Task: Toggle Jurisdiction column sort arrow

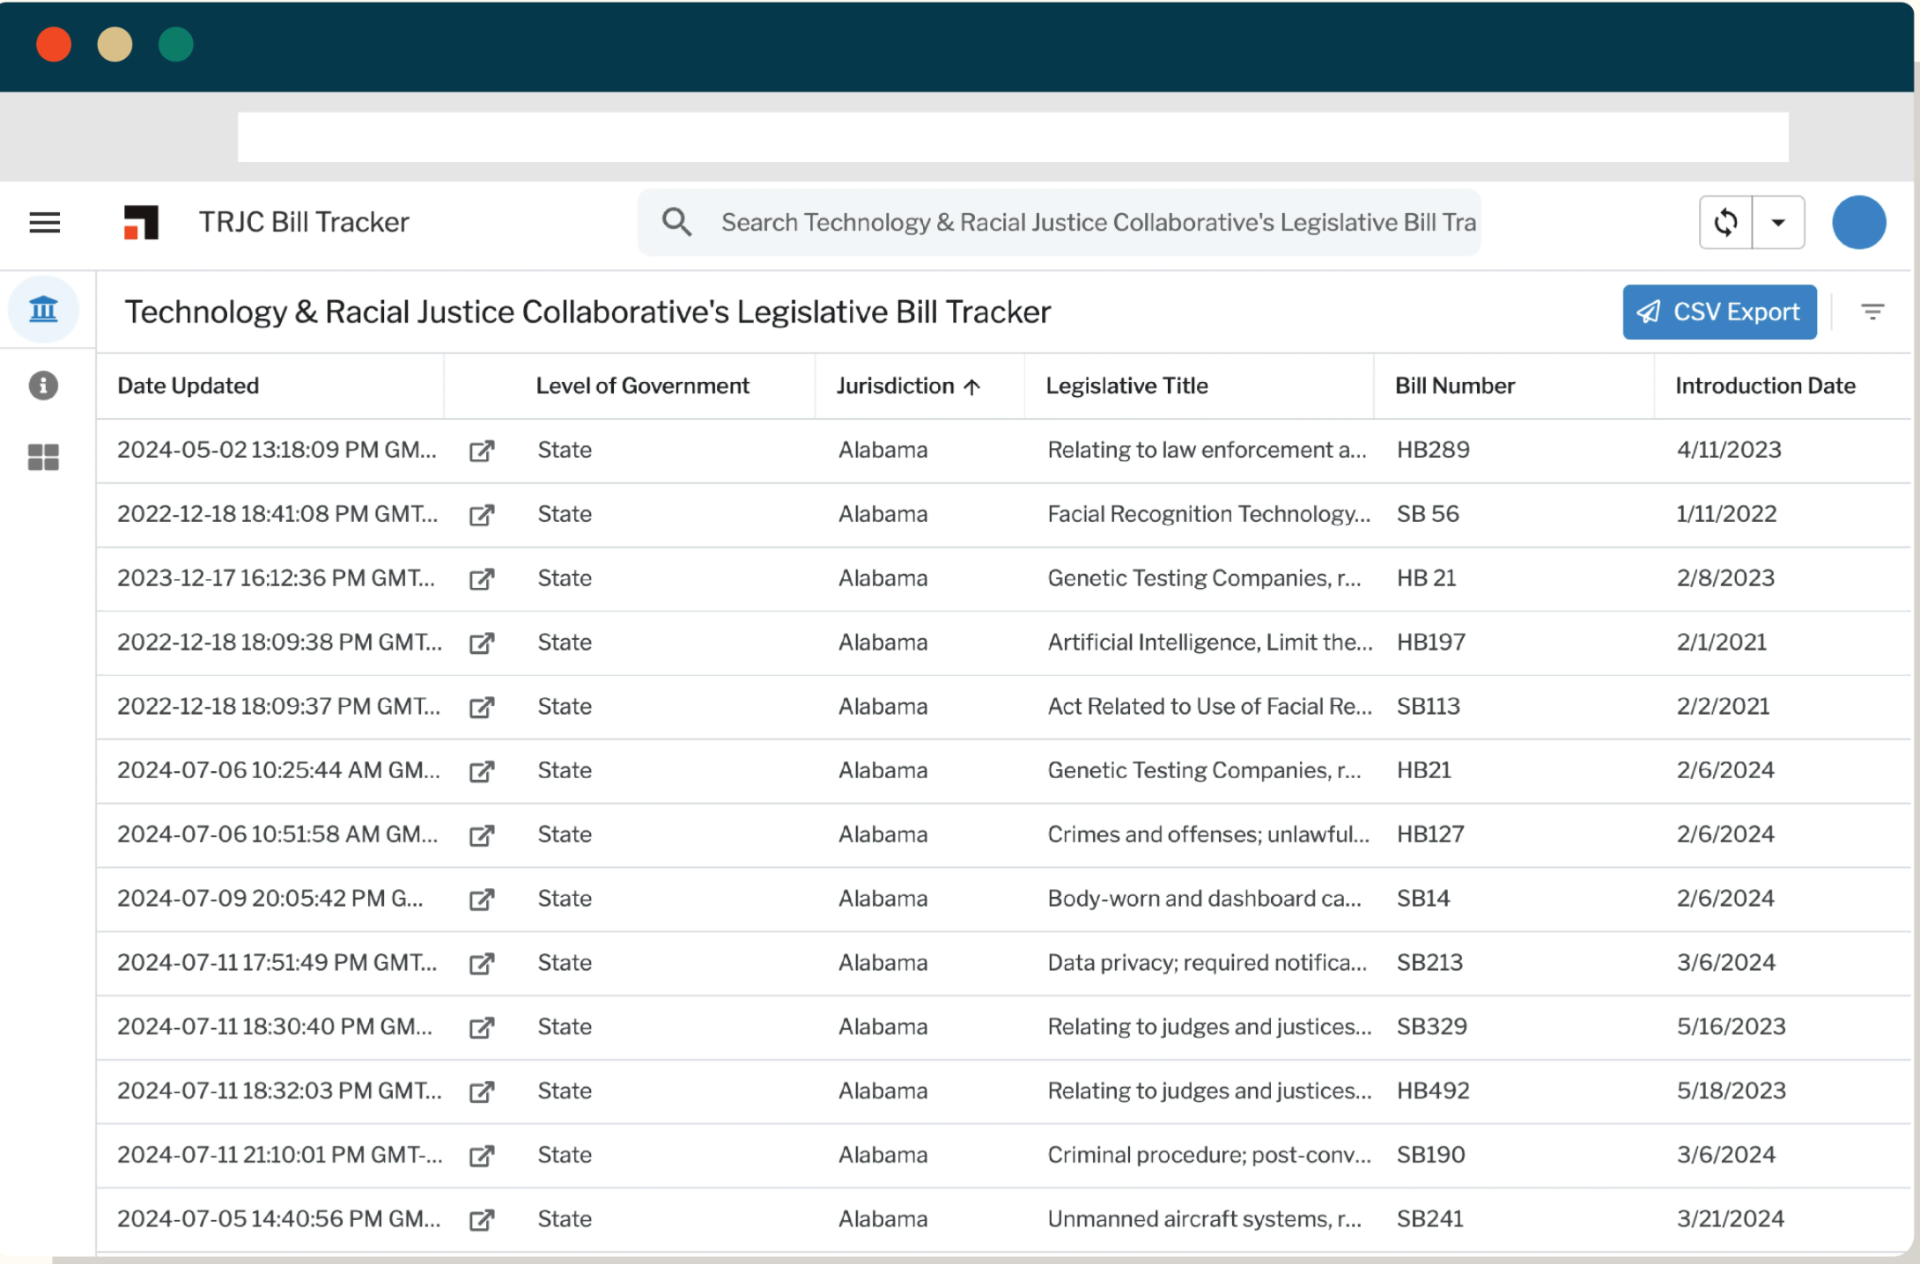Action: tap(971, 387)
